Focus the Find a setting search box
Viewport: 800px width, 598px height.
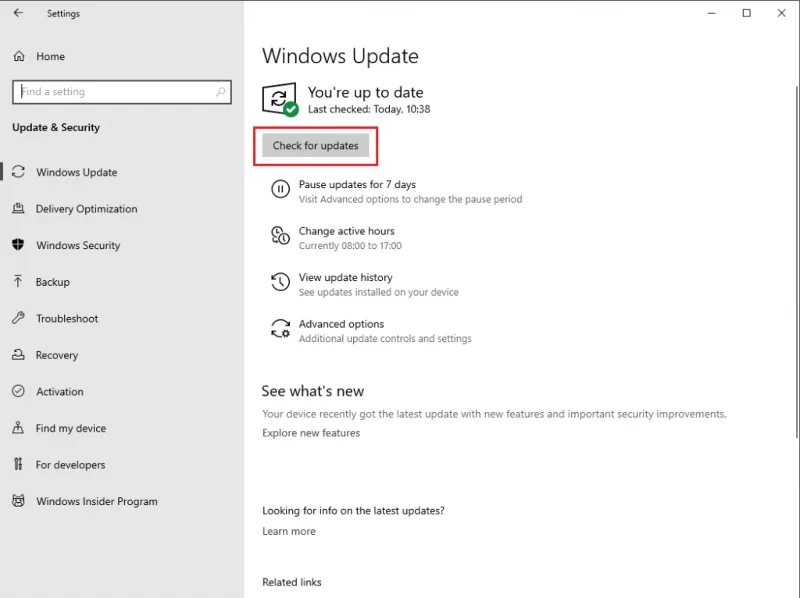(x=122, y=92)
